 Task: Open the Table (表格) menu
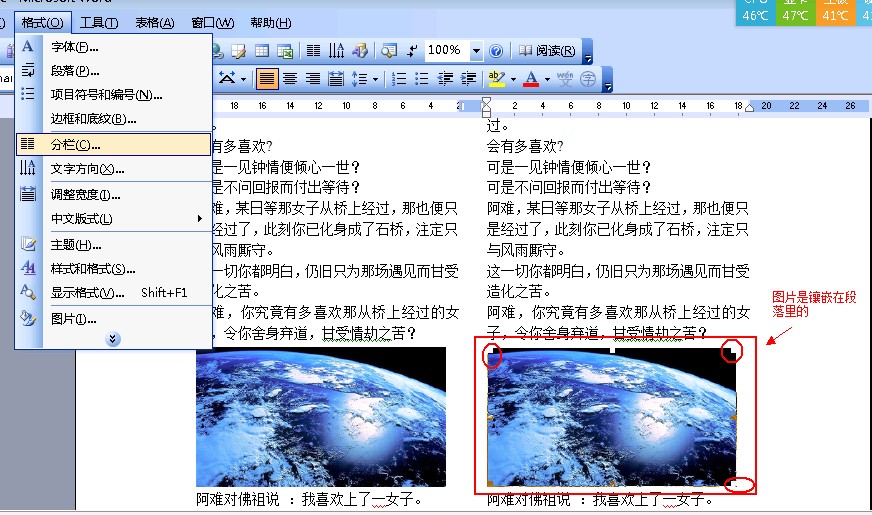(x=155, y=23)
